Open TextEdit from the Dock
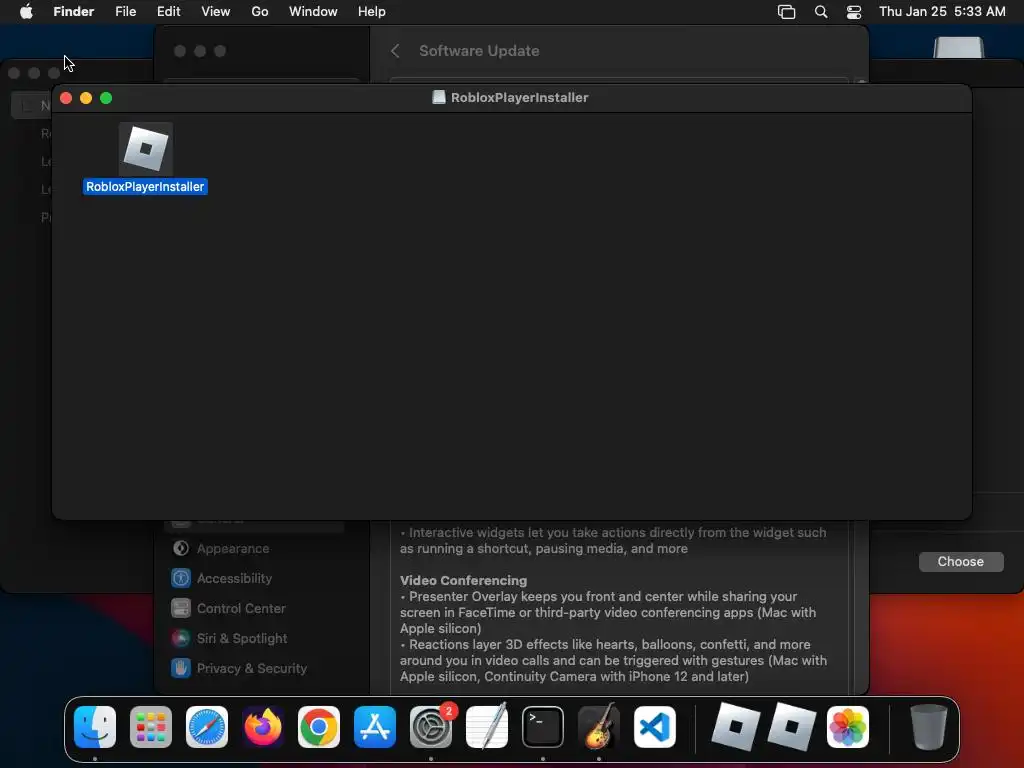The width and height of the screenshot is (1024, 768). pyautogui.click(x=487, y=727)
